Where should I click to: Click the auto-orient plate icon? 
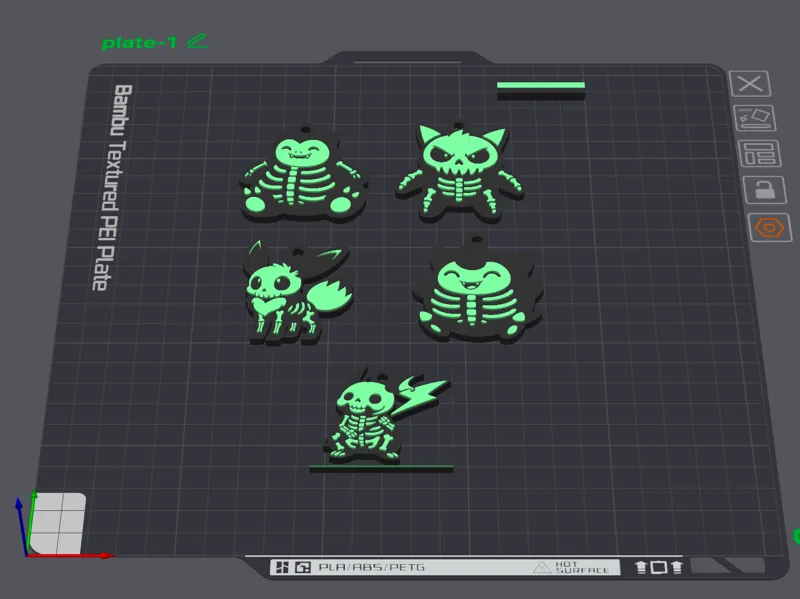click(755, 118)
